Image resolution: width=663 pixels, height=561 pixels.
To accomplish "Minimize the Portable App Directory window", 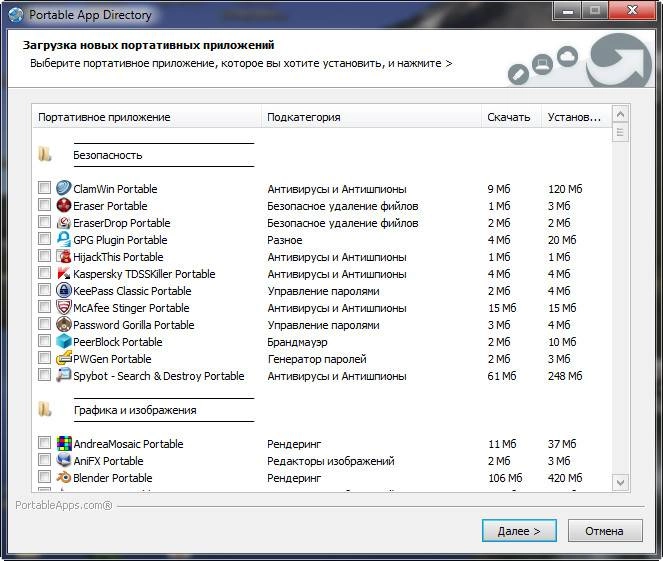I will (568, 11).
